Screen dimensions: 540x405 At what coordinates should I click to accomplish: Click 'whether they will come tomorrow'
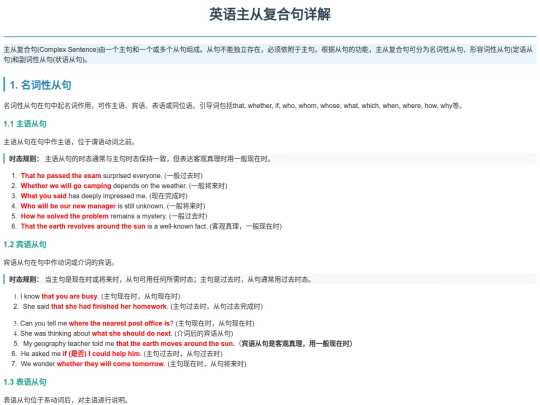[x=110, y=364]
